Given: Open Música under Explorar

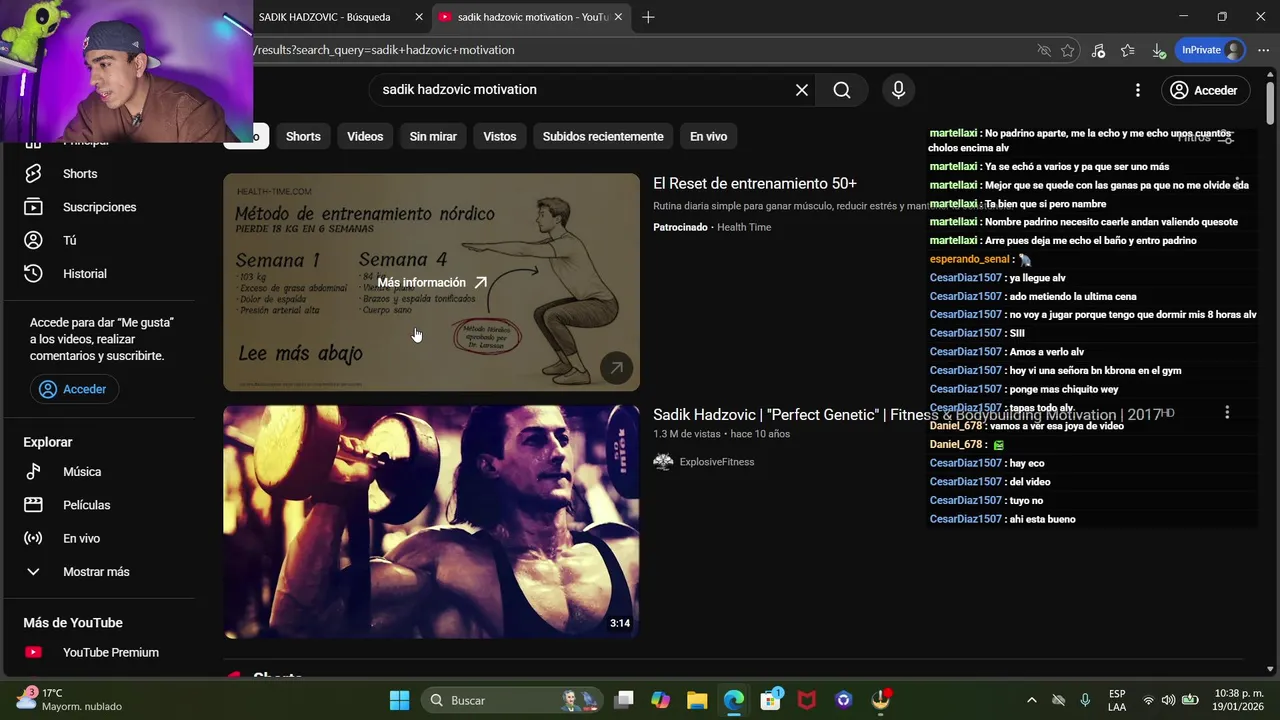Looking at the screenshot, I should click(82, 471).
